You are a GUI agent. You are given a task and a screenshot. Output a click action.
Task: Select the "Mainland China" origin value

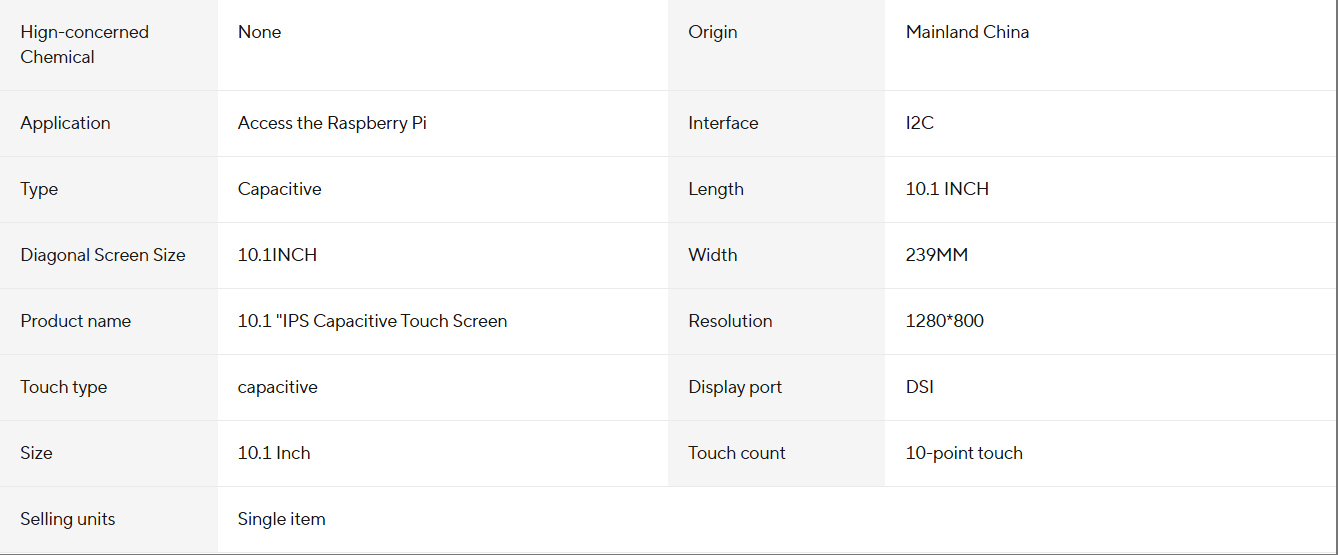967,32
